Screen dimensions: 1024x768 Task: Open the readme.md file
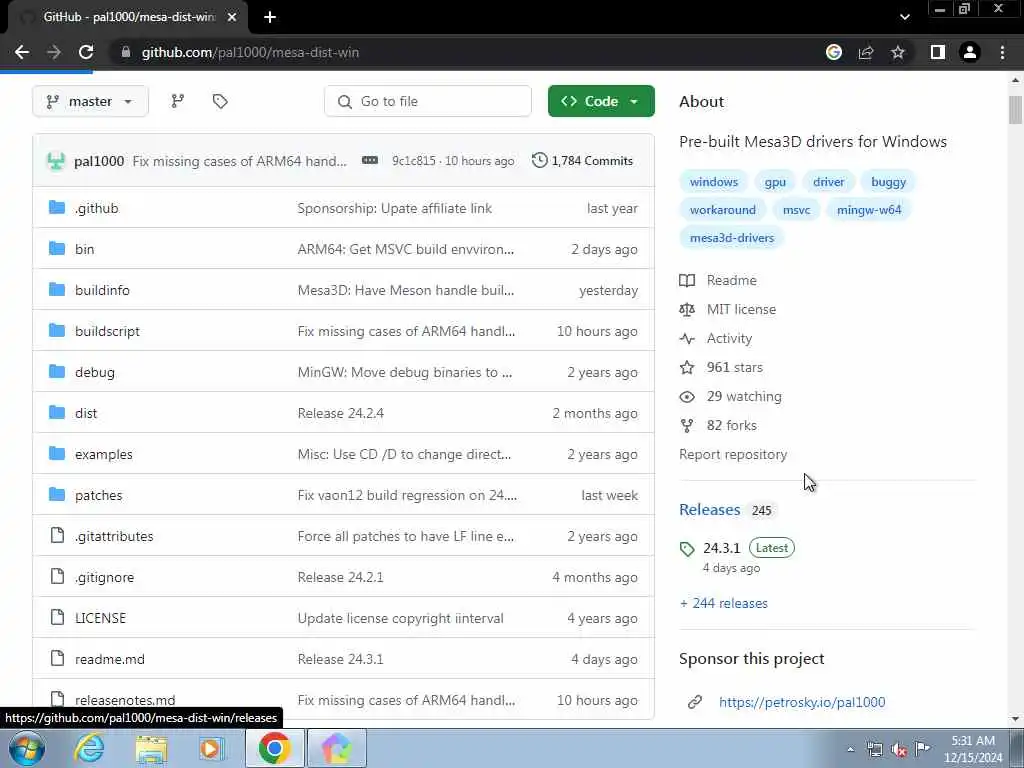110,659
